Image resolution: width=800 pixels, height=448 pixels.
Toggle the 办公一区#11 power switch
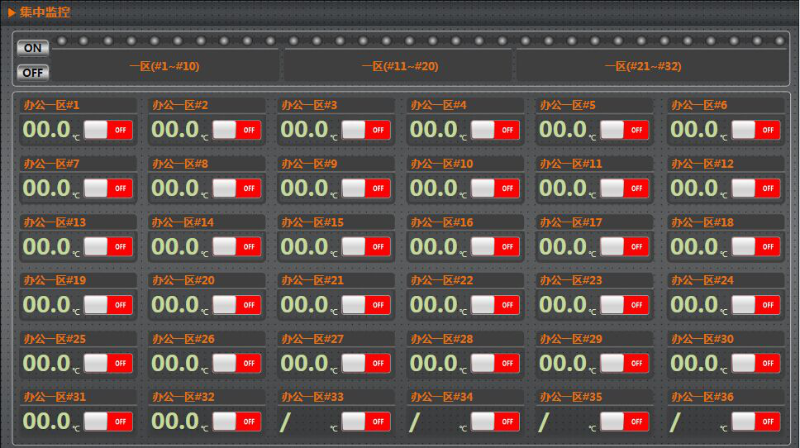pyautogui.click(x=626, y=188)
